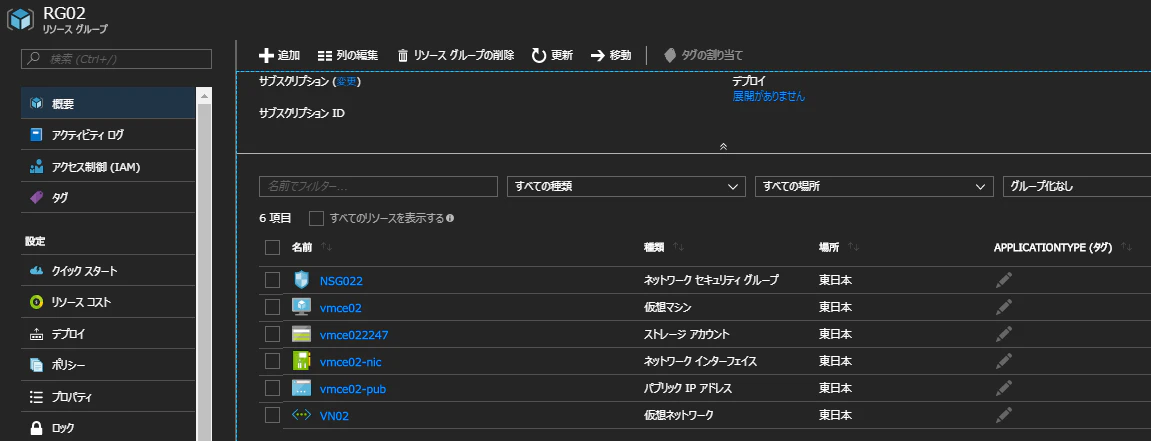Viewport: 1151px width, 441px height.
Task: Click the Add (追加) plus button
Action: (280, 55)
